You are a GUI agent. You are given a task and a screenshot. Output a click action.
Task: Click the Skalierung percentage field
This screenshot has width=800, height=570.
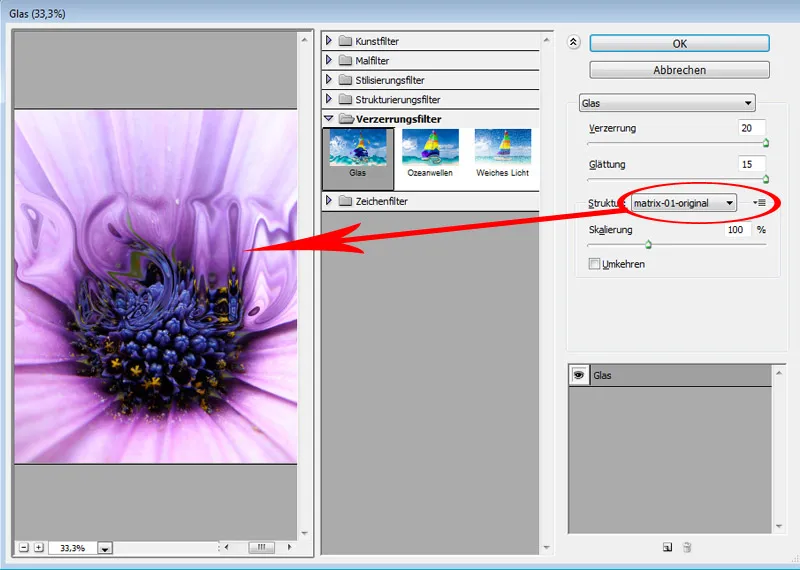click(737, 230)
